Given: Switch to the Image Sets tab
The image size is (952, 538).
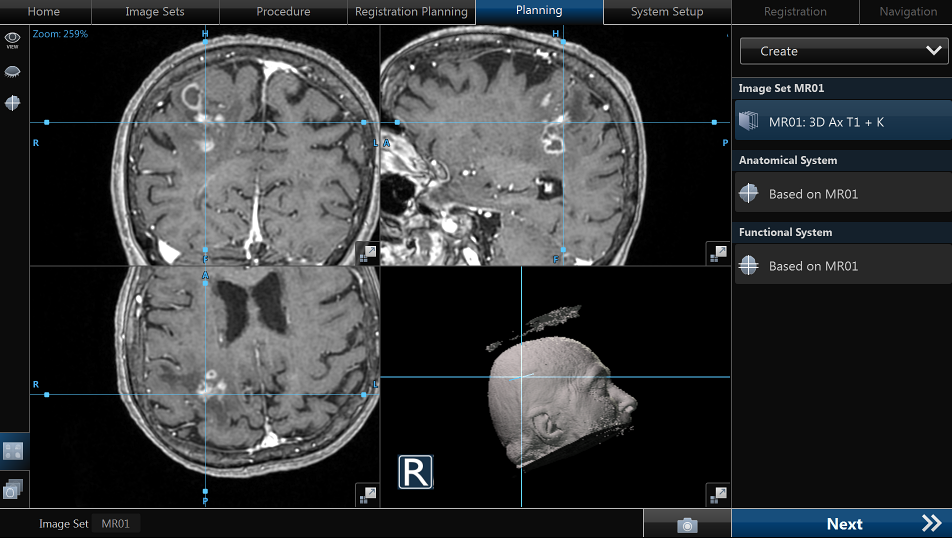Looking at the screenshot, I should [x=155, y=12].
